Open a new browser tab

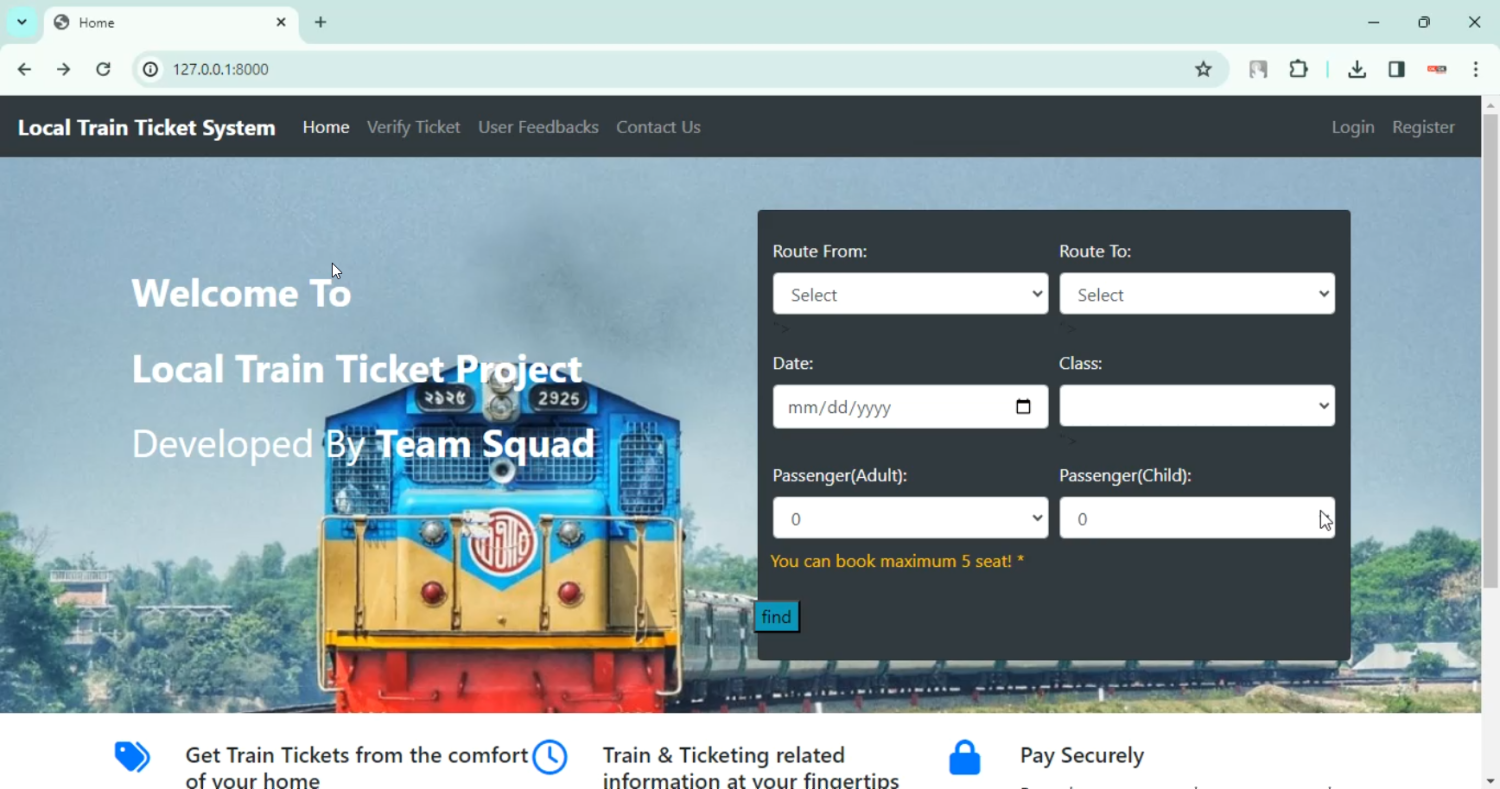click(320, 22)
